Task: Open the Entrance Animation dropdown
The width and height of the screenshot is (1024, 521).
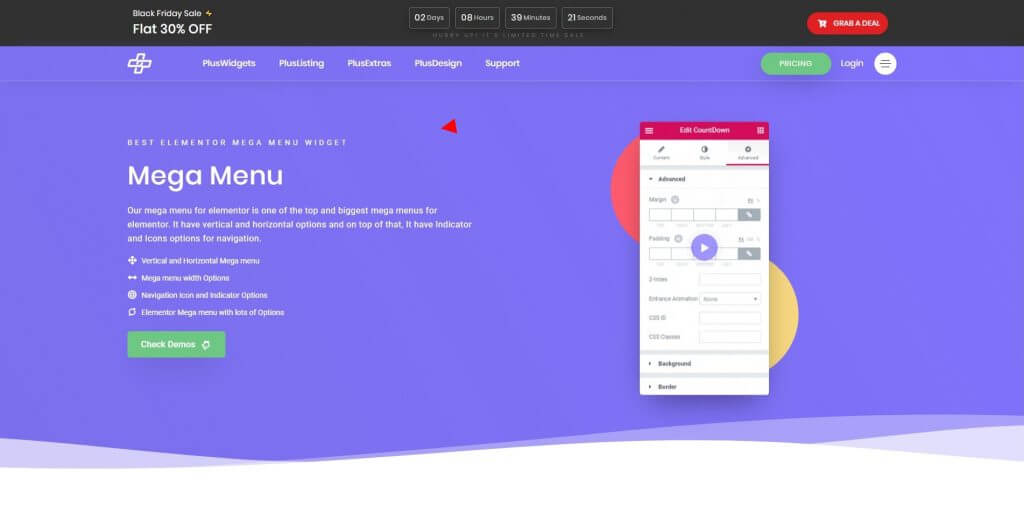Action: tap(729, 299)
